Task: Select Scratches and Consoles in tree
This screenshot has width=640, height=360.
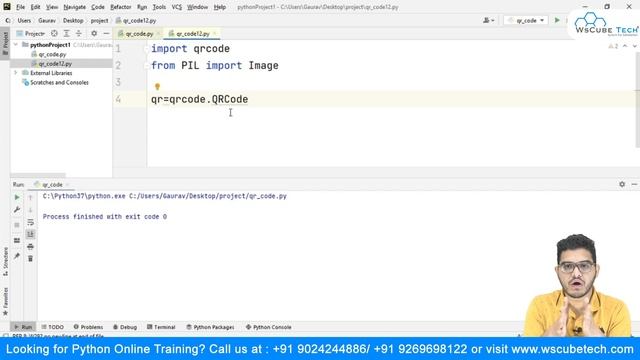Action: pyautogui.click(x=56, y=82)
